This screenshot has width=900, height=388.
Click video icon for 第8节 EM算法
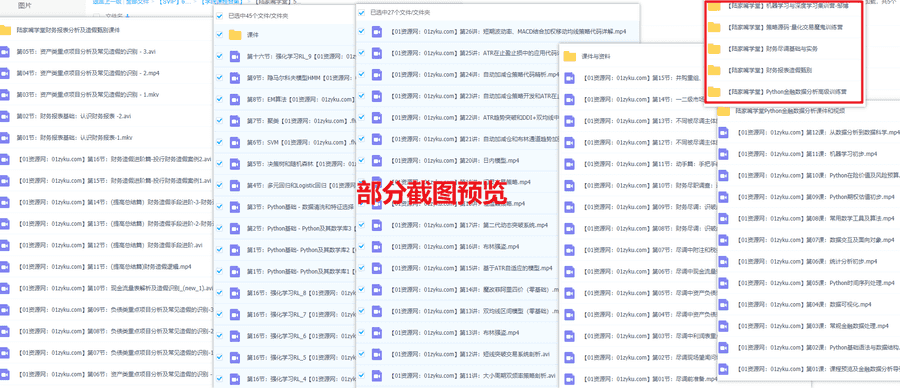[x=235, y=99]
